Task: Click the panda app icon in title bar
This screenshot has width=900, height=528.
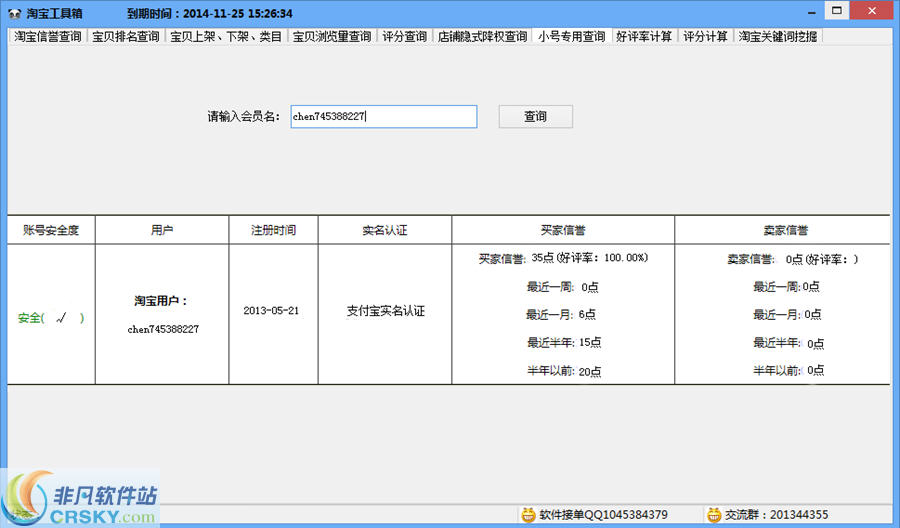Action: [x=15, y=13]
